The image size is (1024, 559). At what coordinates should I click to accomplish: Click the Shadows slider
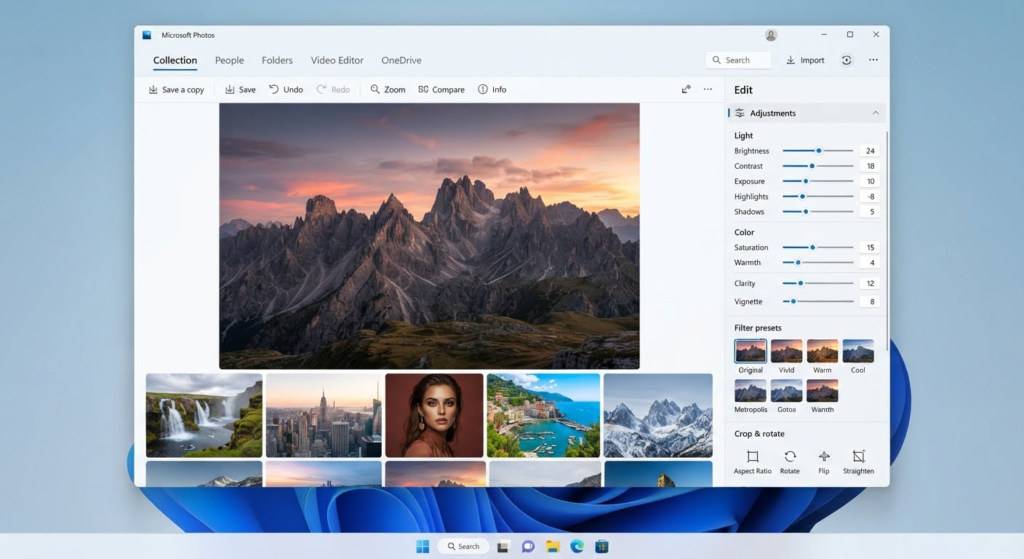pos(818,212)
